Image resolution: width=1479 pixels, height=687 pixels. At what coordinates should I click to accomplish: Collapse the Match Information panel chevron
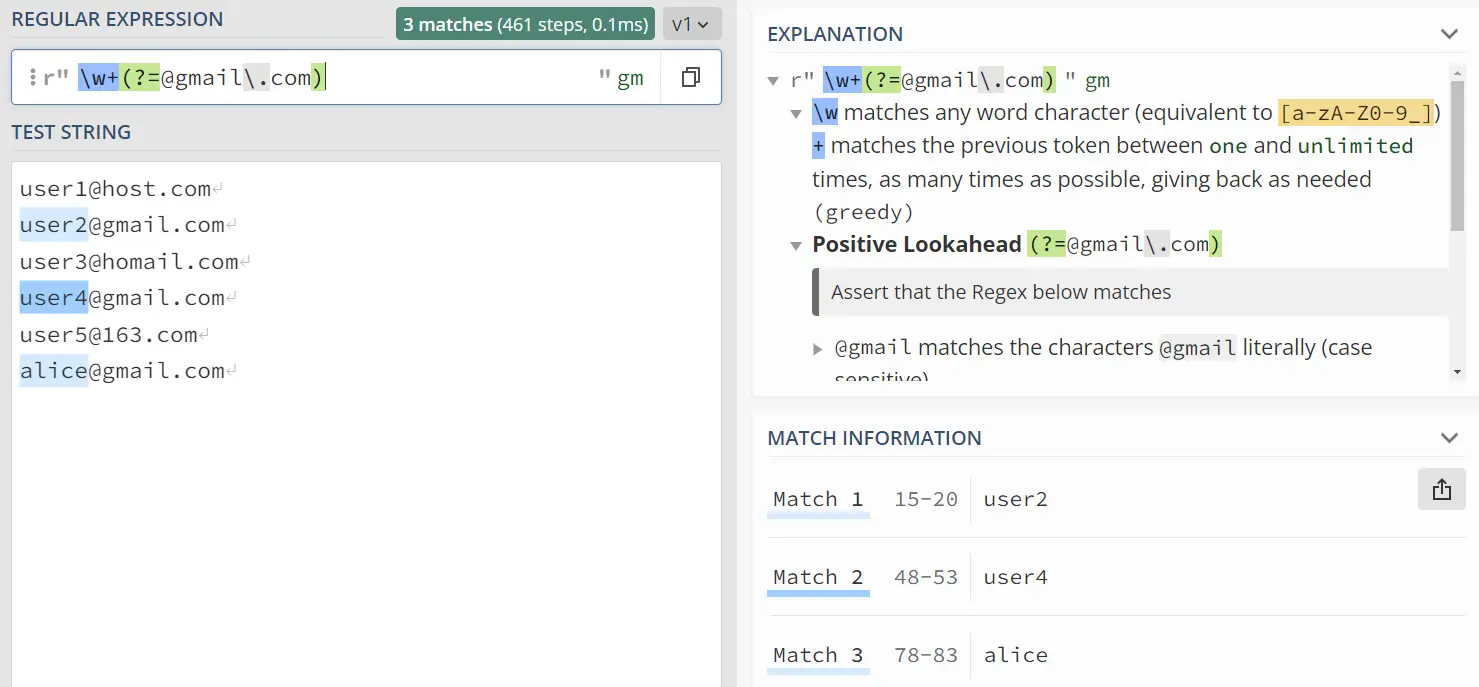1449,438
